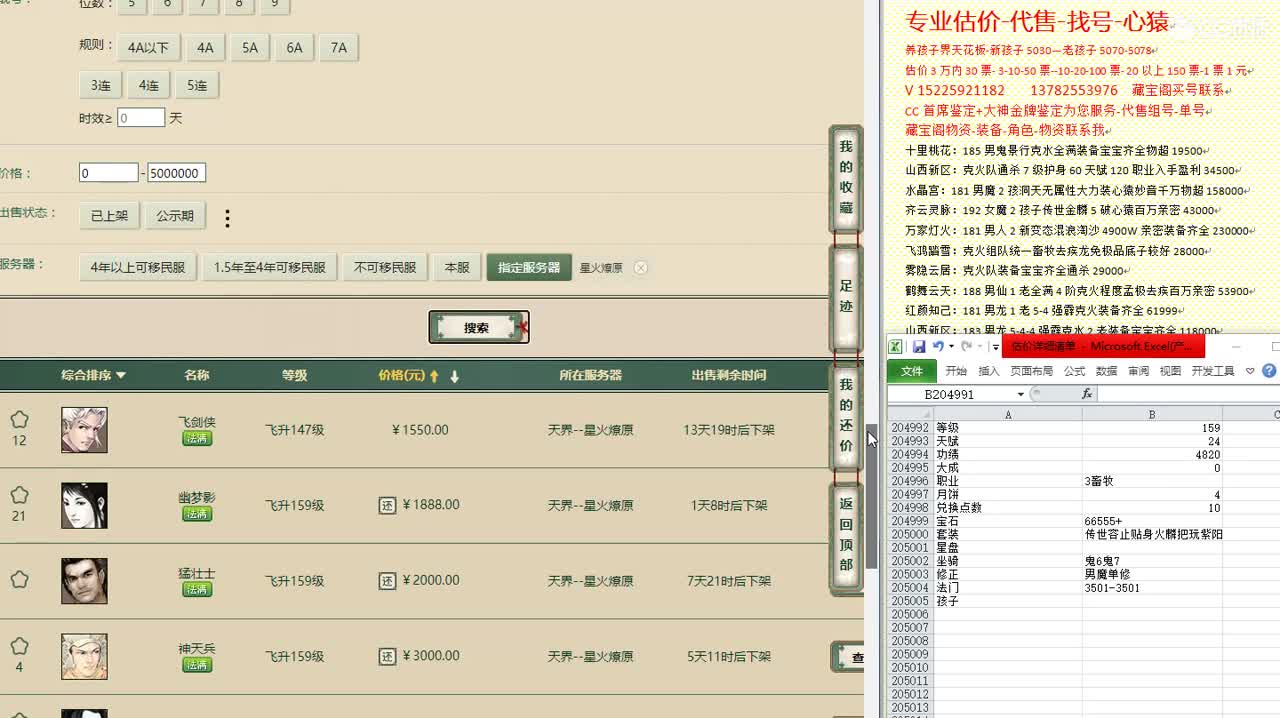Click the 还 bargain icon for ¥2000.00

388,581
